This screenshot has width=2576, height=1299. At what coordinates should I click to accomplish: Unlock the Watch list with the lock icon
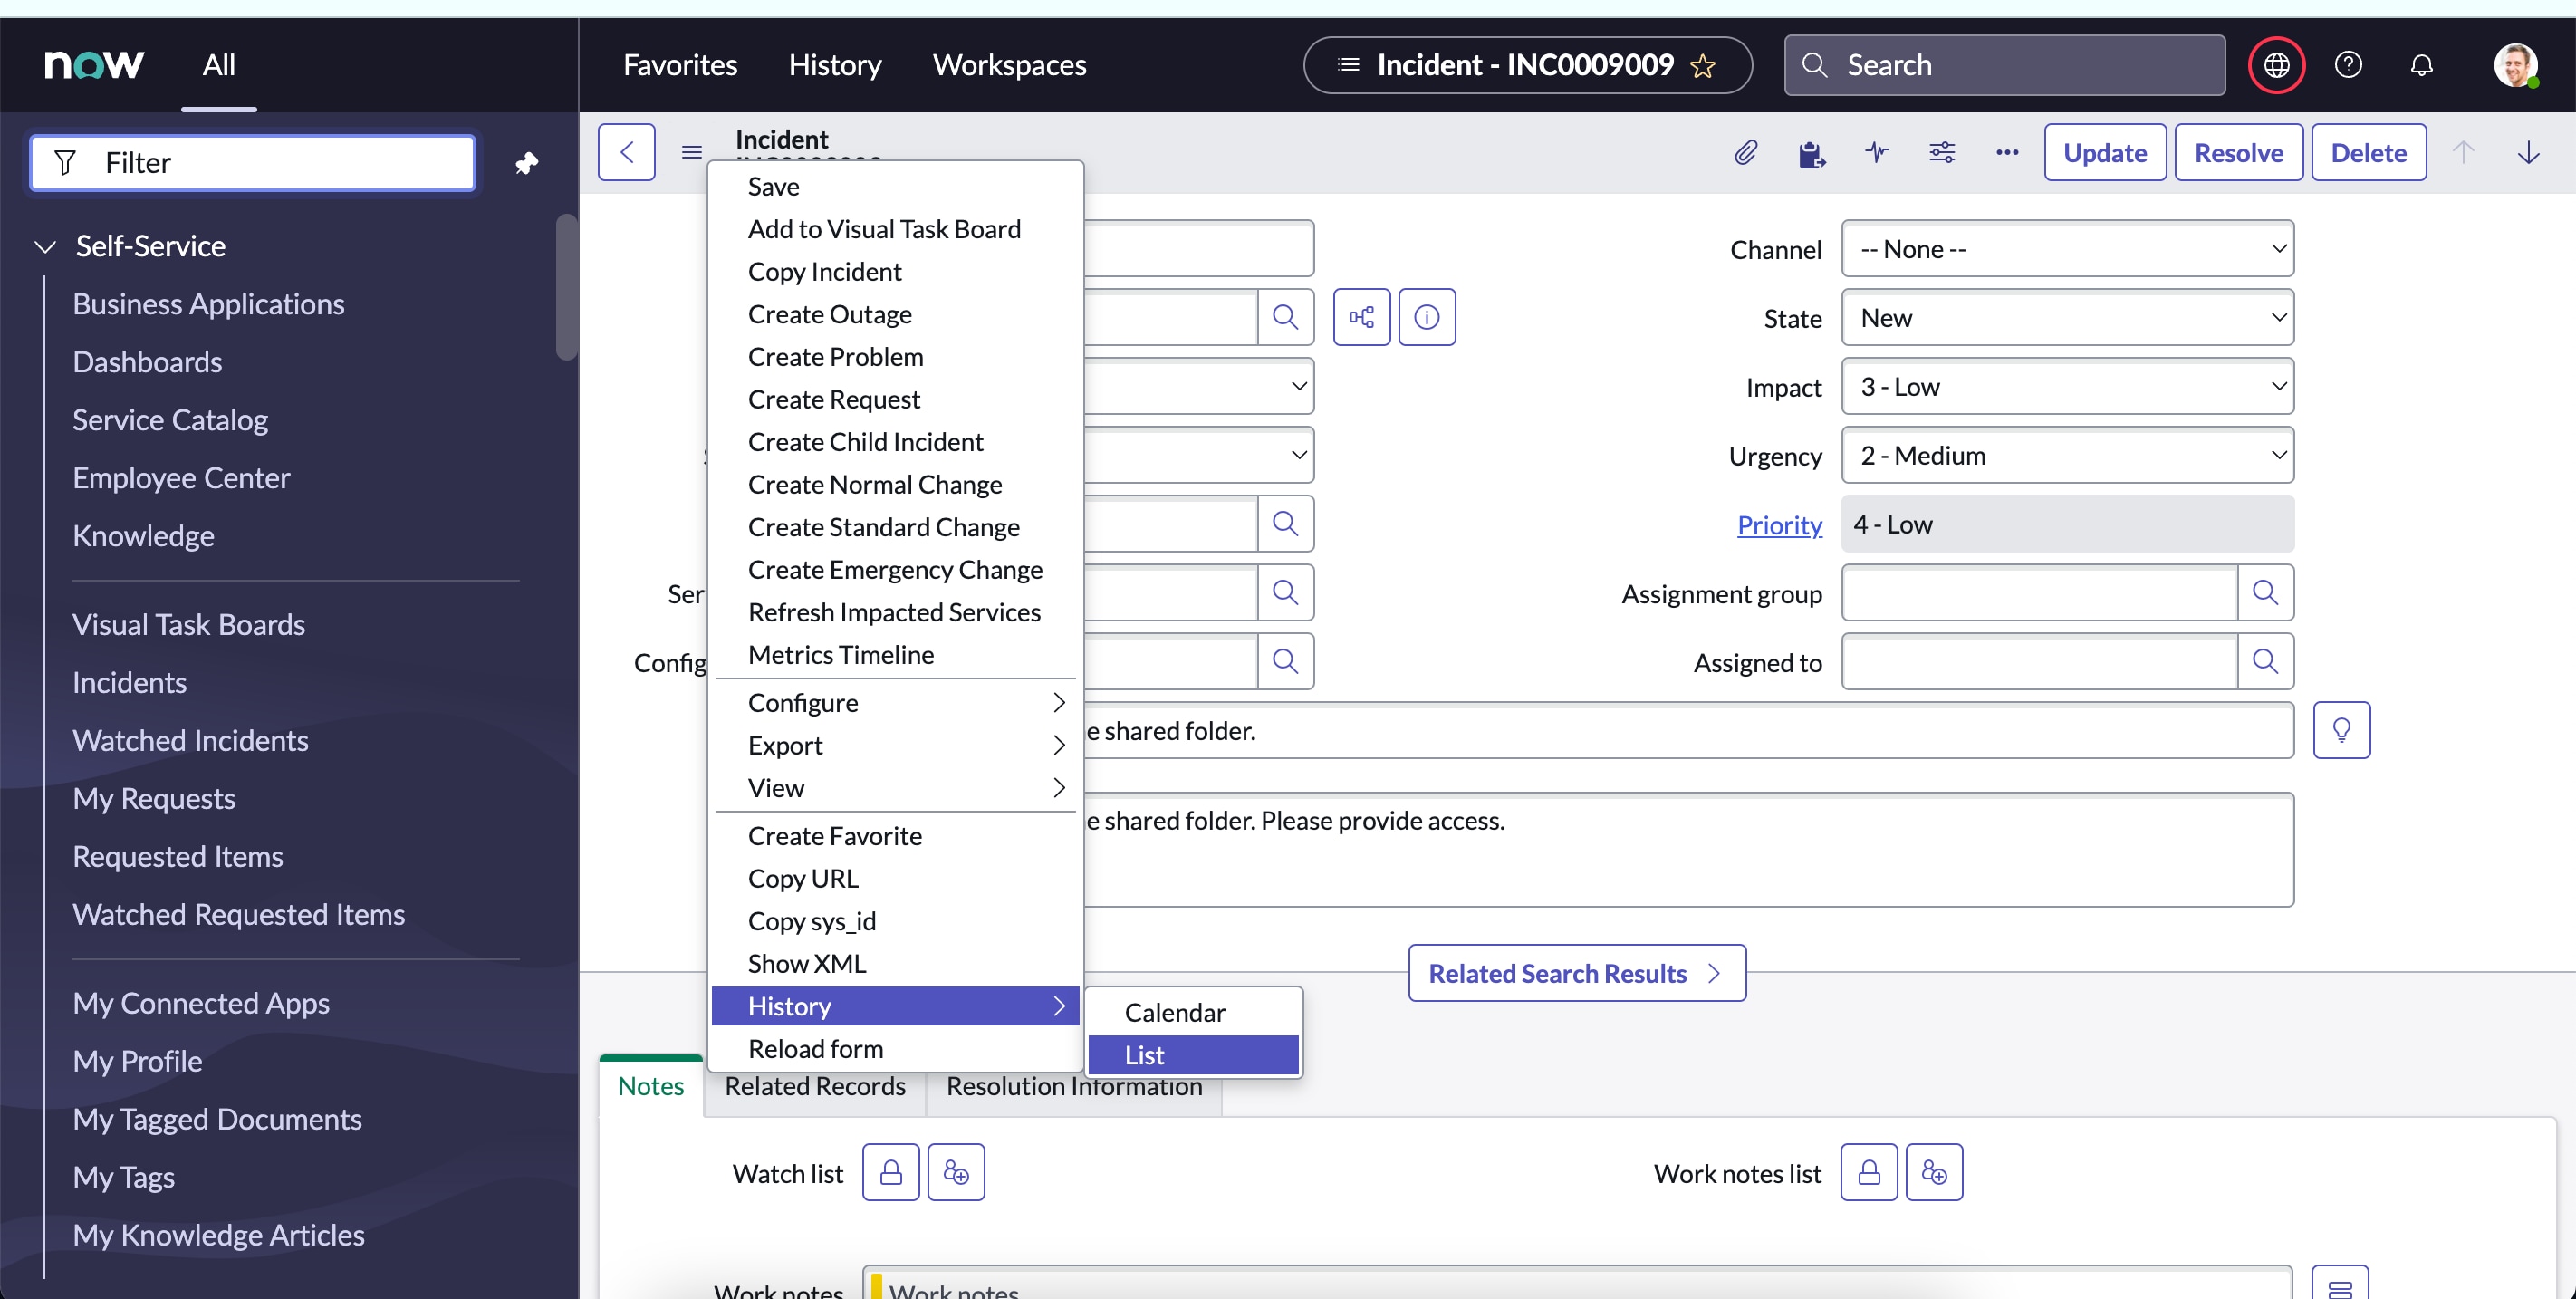click(890, 1172)
